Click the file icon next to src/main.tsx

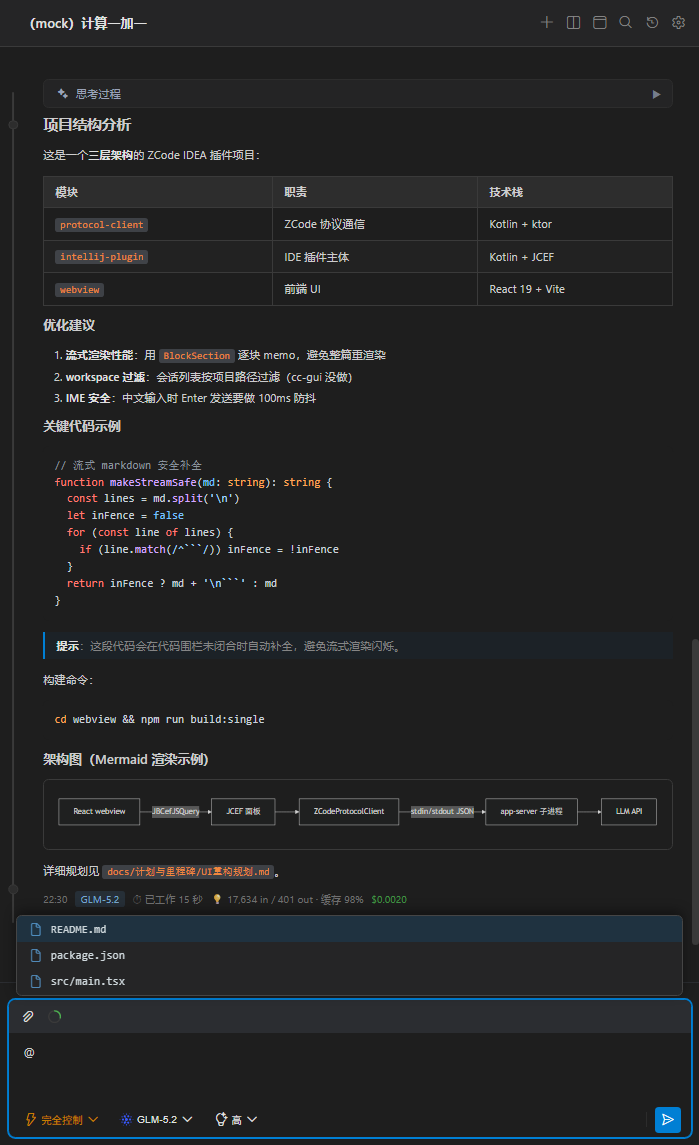coord(35,981)
